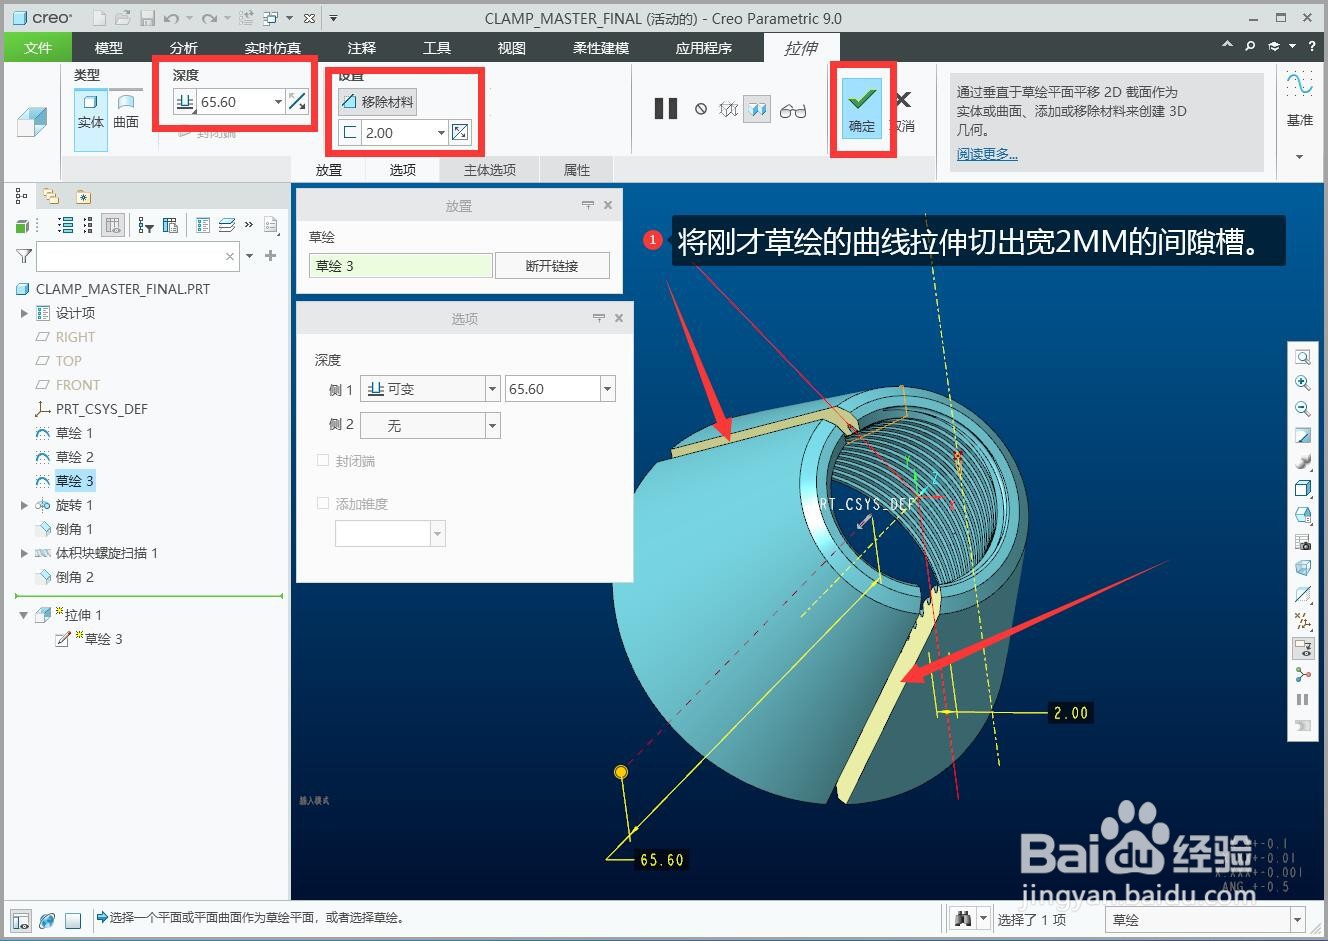Viewport: 1328px width, 941px height.
Task: Open the 基准 datum dropdown
Action: 1299,156
